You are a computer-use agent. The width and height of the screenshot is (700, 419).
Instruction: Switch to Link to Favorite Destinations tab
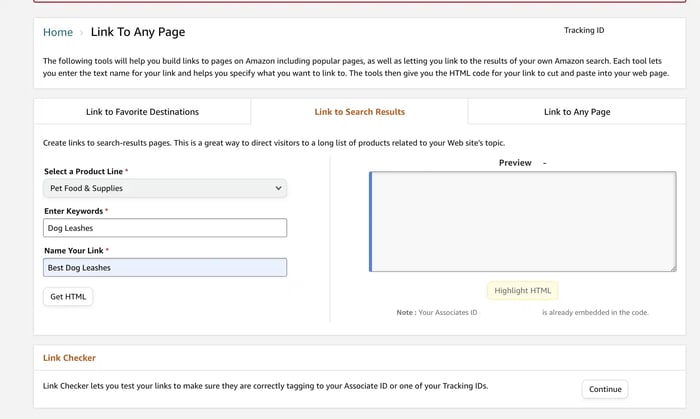(x=142, y=112)
